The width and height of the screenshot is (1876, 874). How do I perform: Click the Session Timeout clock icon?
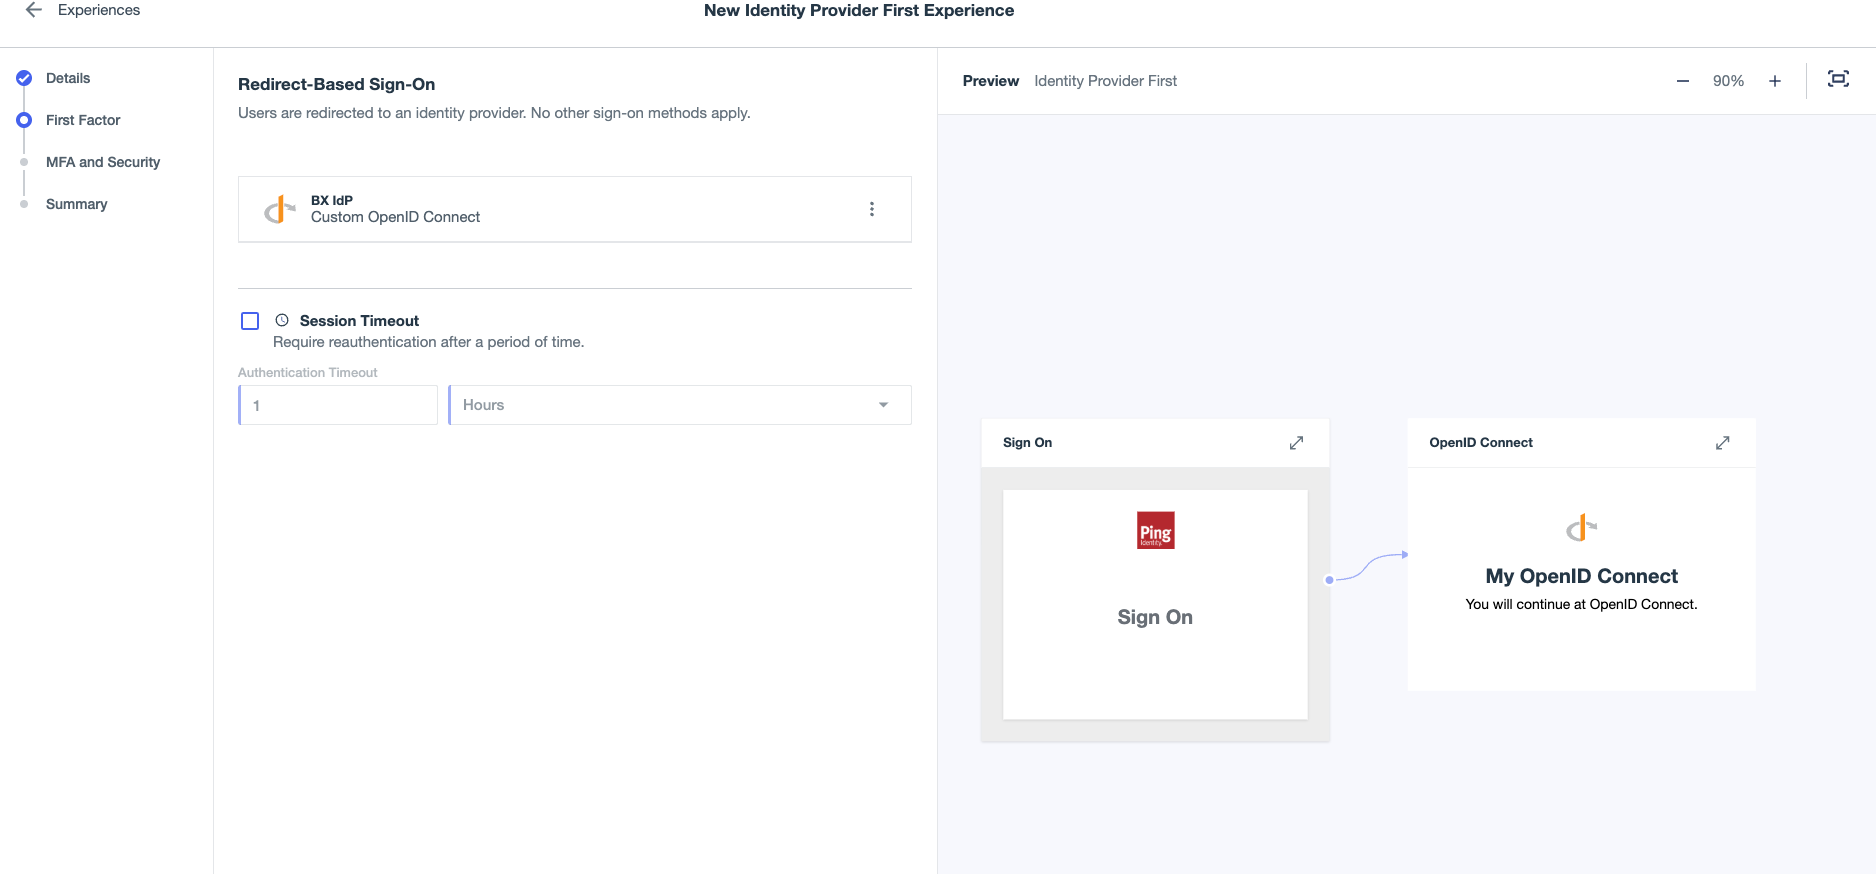(x=282, y=320)
